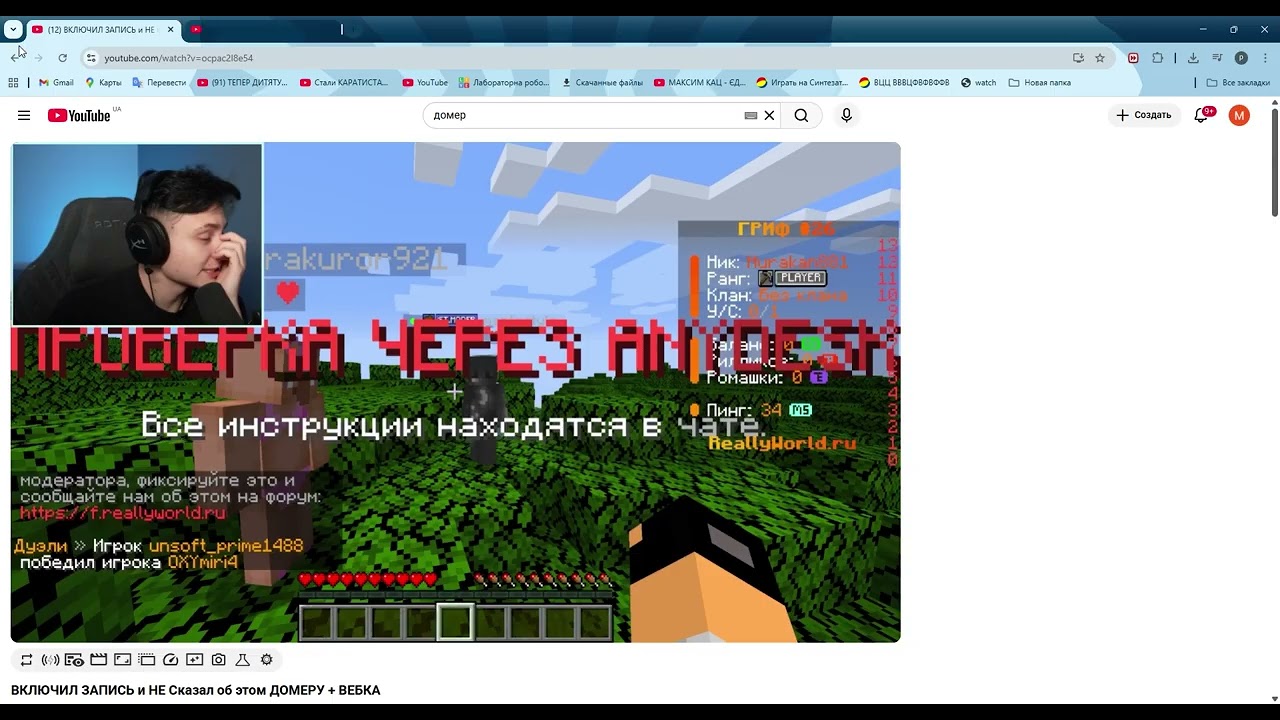
Task: Switch to the second YouTube tab
Action: pos(262,30)
